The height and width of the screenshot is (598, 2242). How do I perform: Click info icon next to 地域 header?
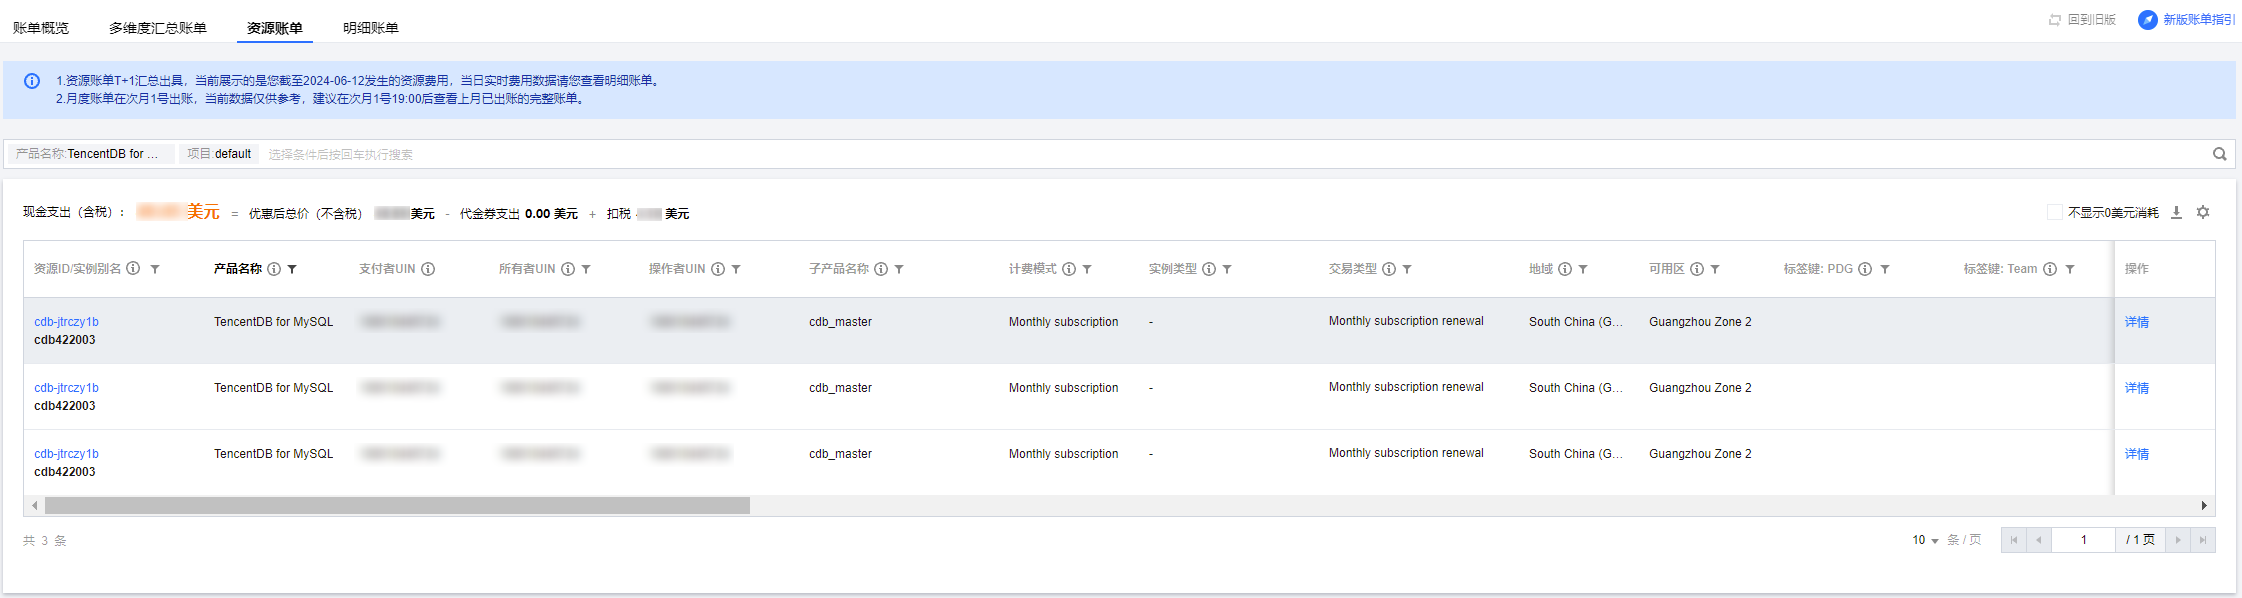(x=1565, y=269)
